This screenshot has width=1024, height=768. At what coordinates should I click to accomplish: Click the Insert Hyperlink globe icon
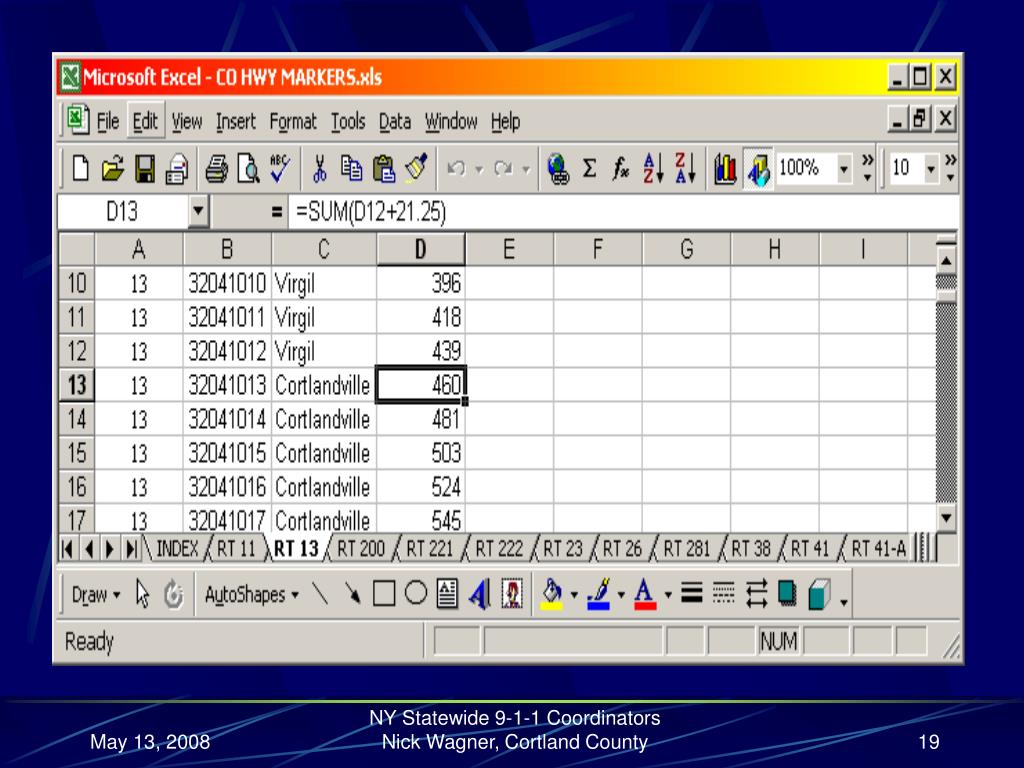[558, 169]
